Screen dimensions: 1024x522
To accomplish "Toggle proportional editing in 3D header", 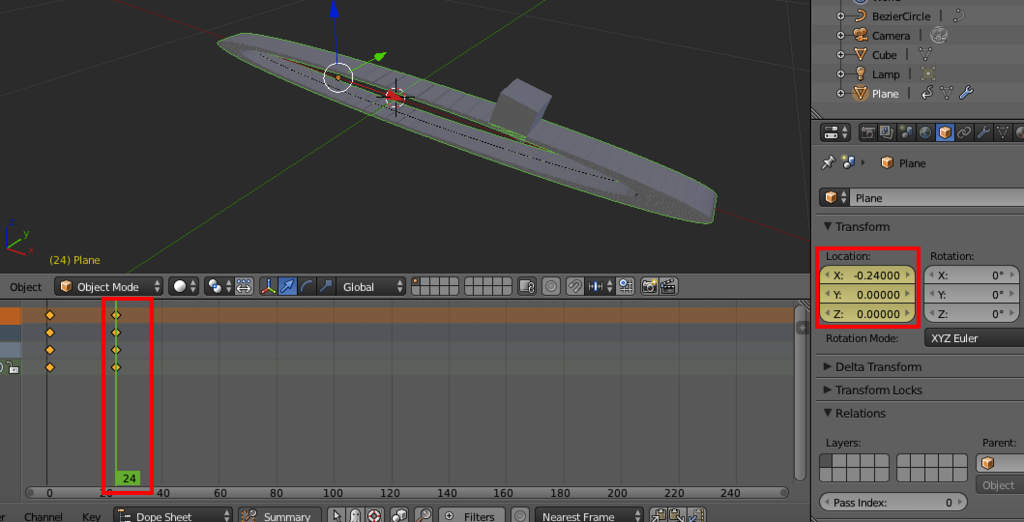I will point(551,287).
